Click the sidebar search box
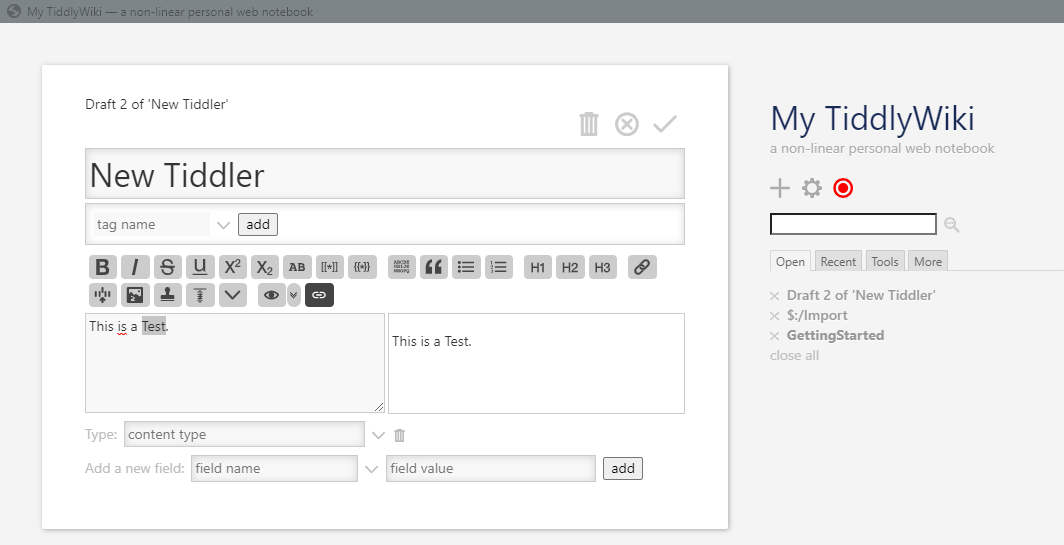Viewport: 1064px width, 545px height. (x=854, y=224)
